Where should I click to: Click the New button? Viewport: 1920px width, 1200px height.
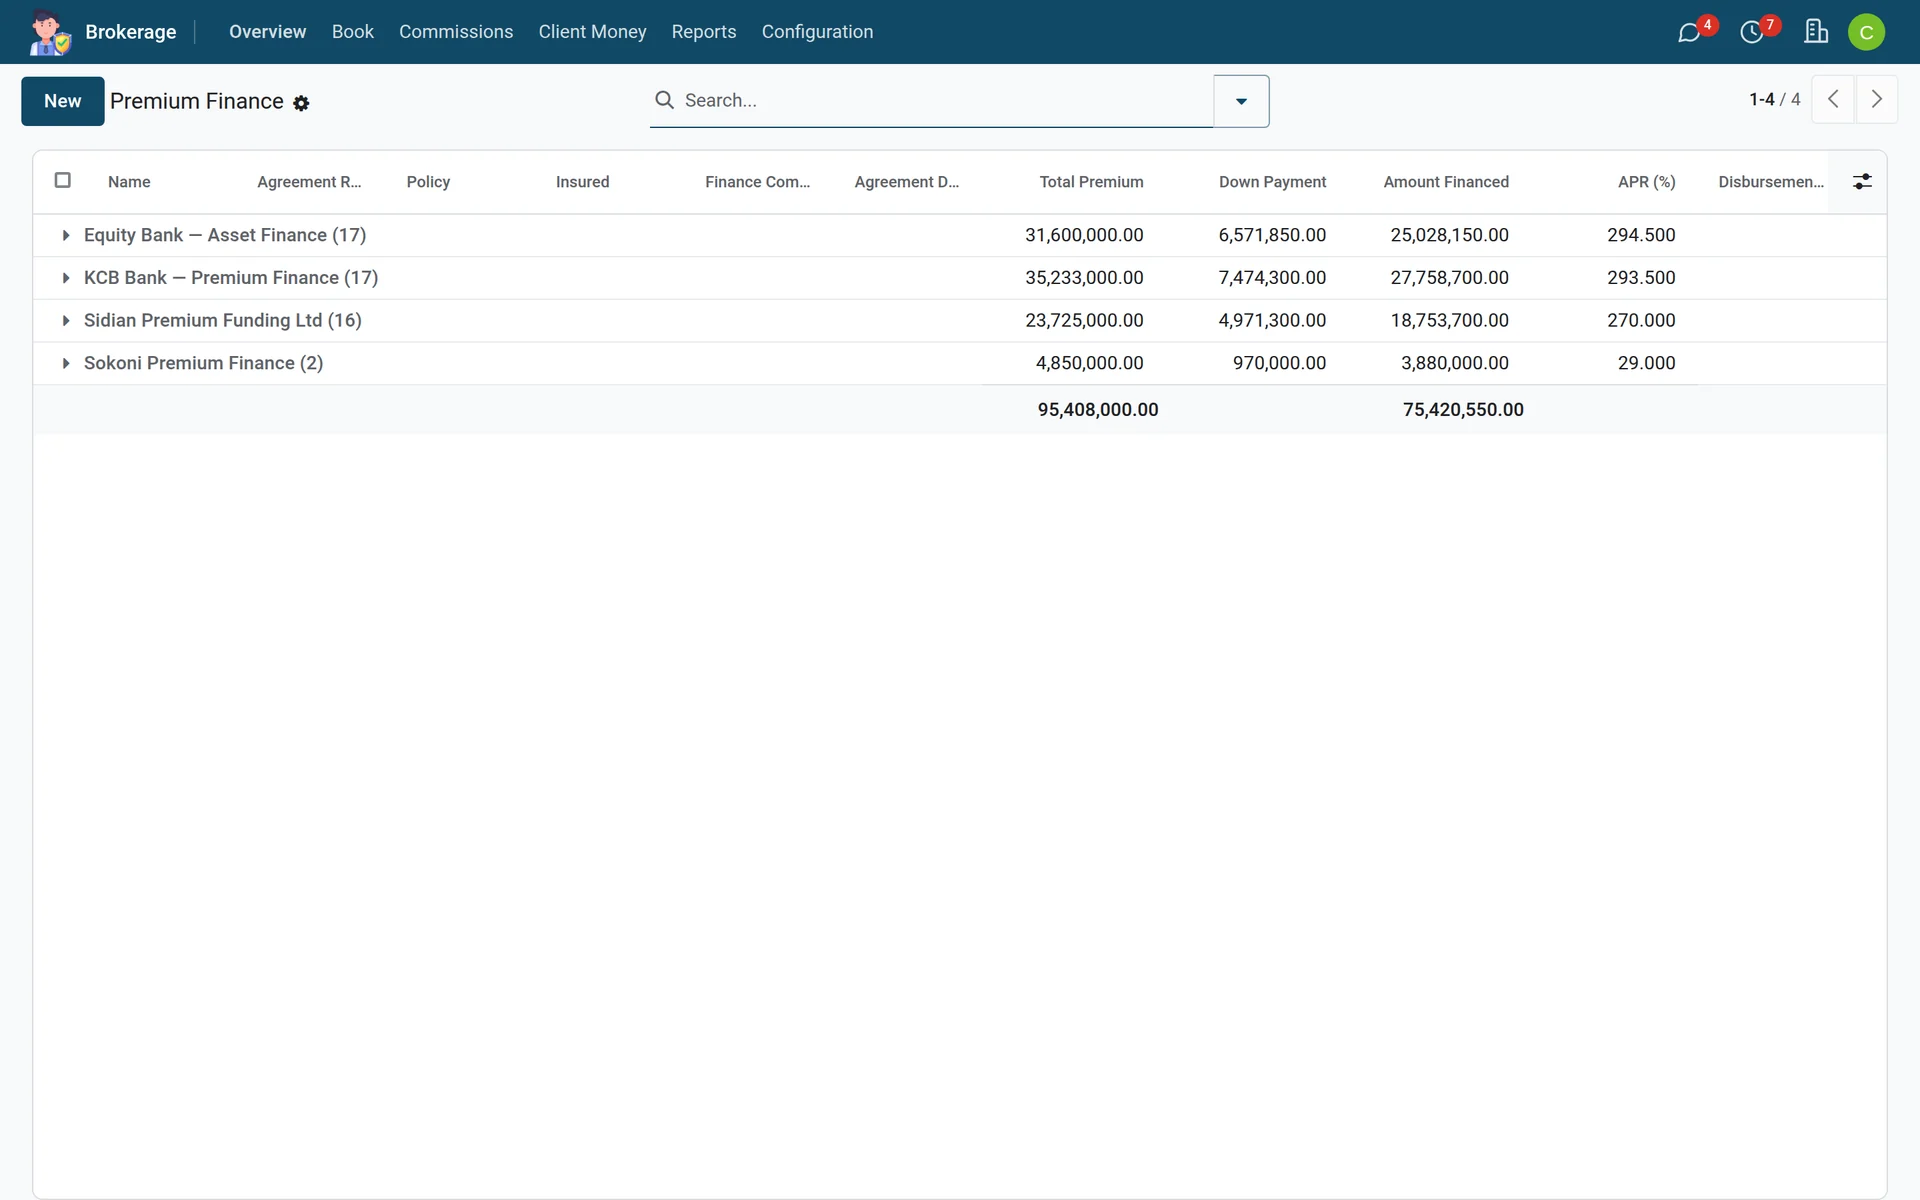coord(63,101)
